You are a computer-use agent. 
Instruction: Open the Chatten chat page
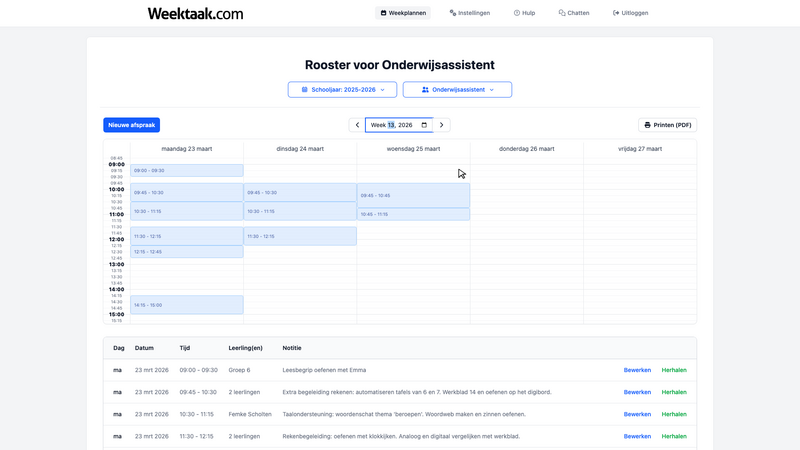(x=574, y=13)
